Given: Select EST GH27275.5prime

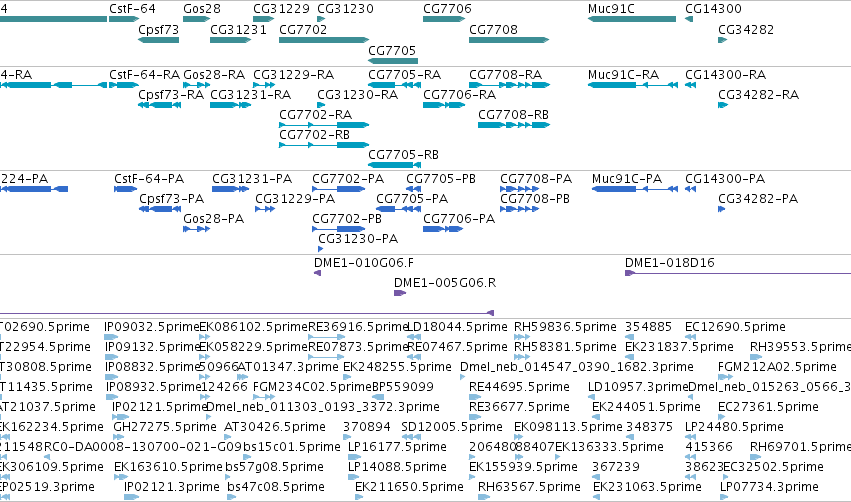Looking at the screenshot, I should coord(119,437).
